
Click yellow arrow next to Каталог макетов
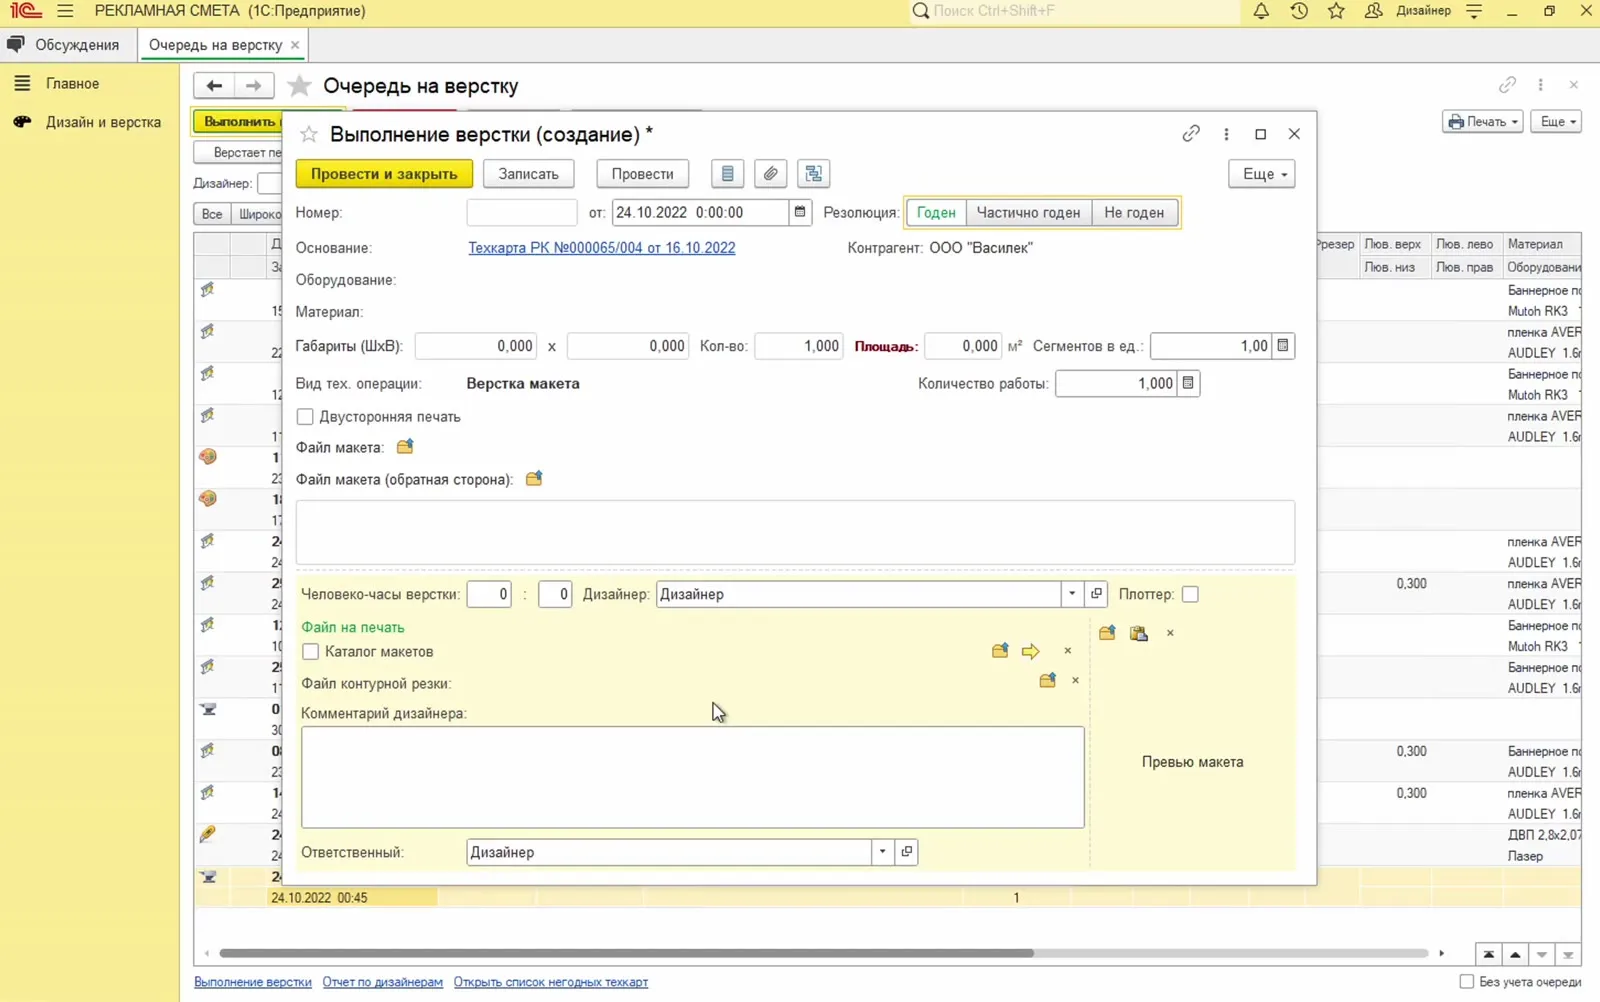tap(1031, 651)
